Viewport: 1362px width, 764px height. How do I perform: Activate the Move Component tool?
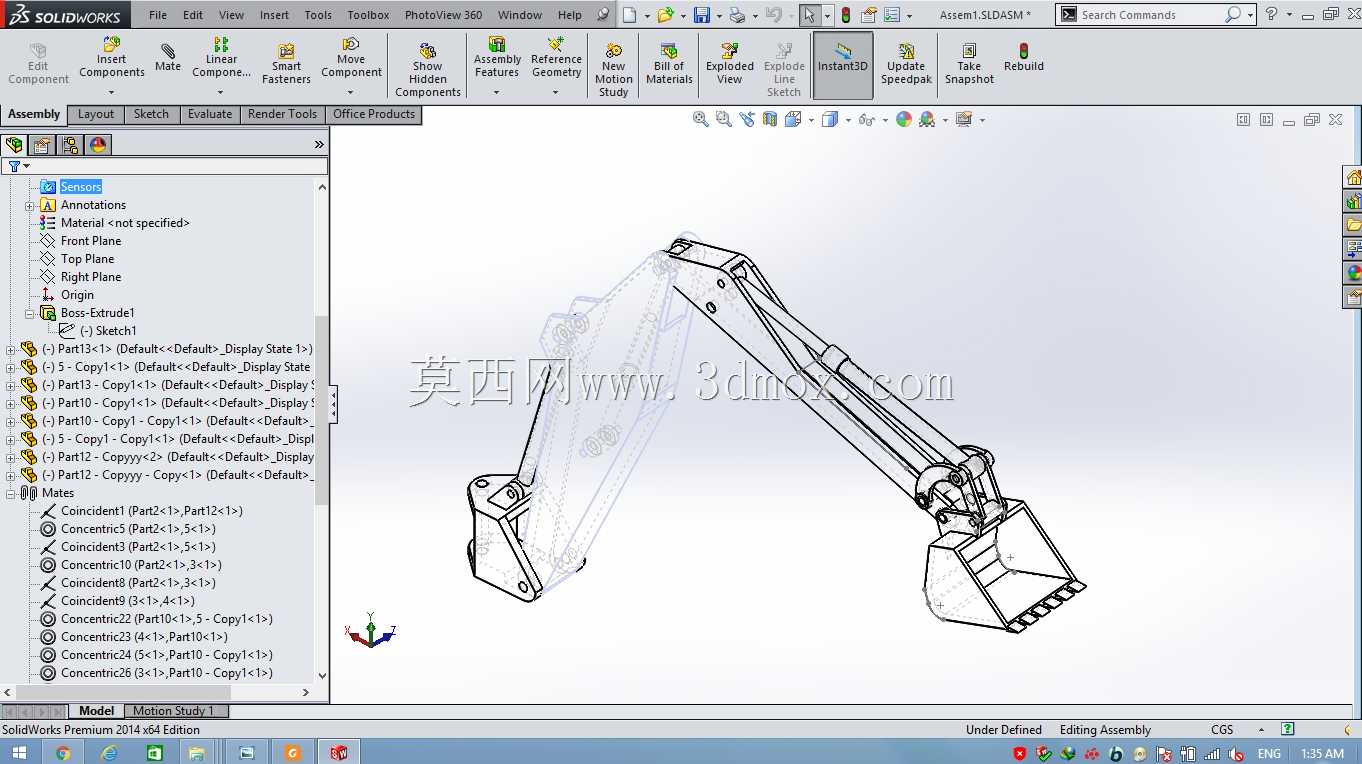point(351,58)
